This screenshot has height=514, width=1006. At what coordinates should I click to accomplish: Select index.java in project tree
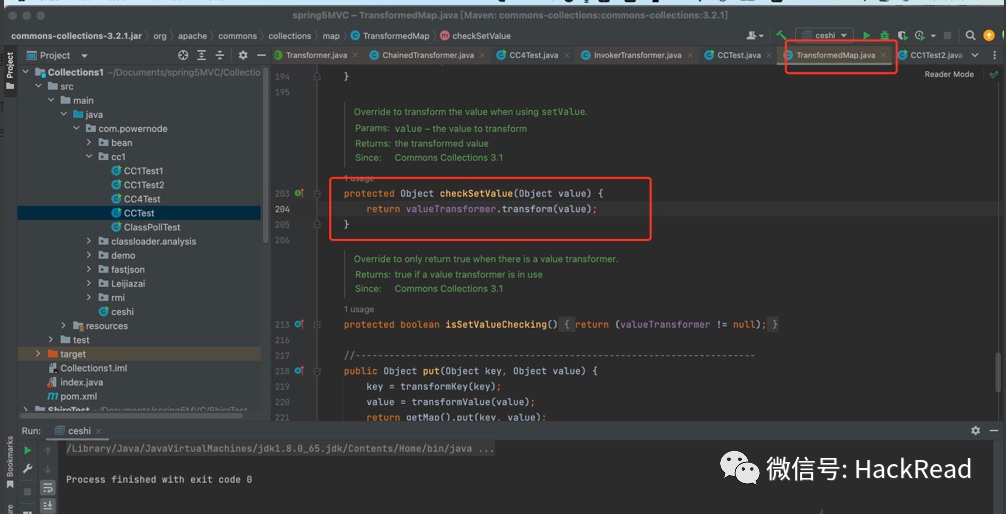pyautogui.click(x=75, y=382)
